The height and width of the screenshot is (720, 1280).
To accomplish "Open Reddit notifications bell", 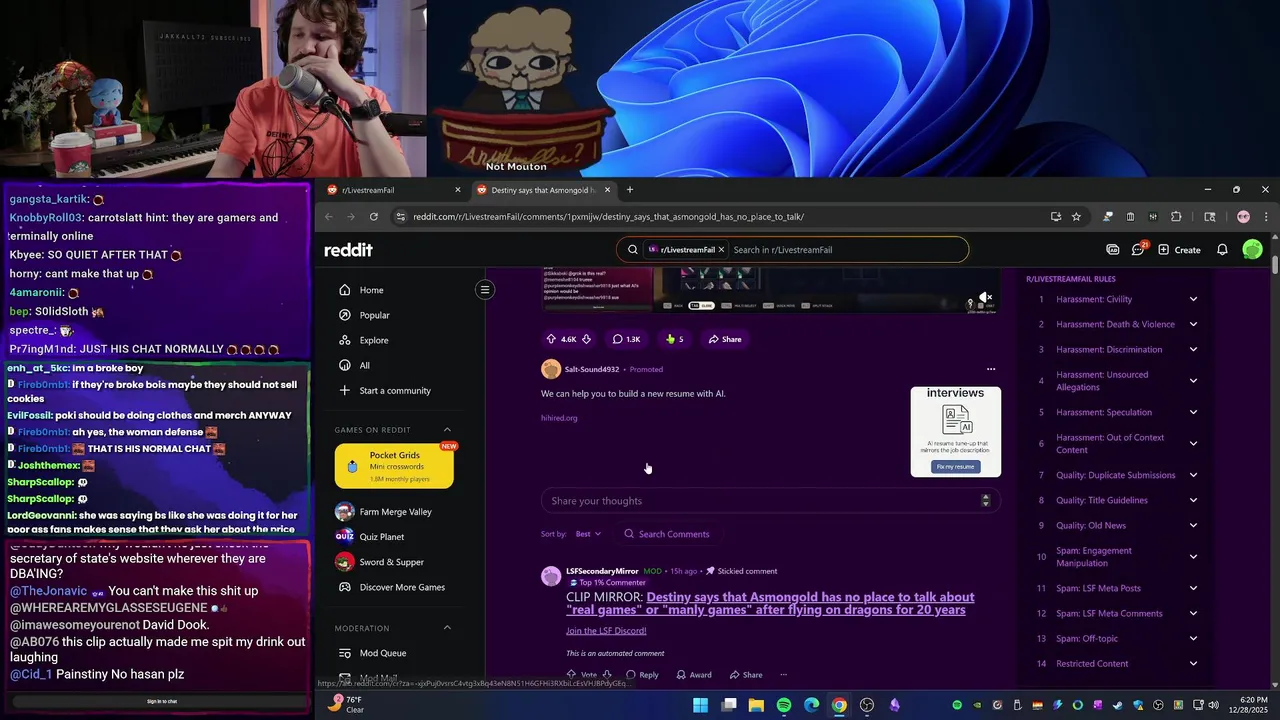I will [1222, 249].
